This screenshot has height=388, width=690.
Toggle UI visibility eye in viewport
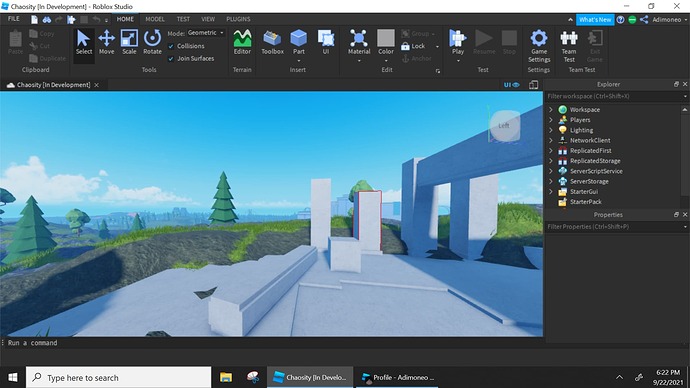(511, 84)
